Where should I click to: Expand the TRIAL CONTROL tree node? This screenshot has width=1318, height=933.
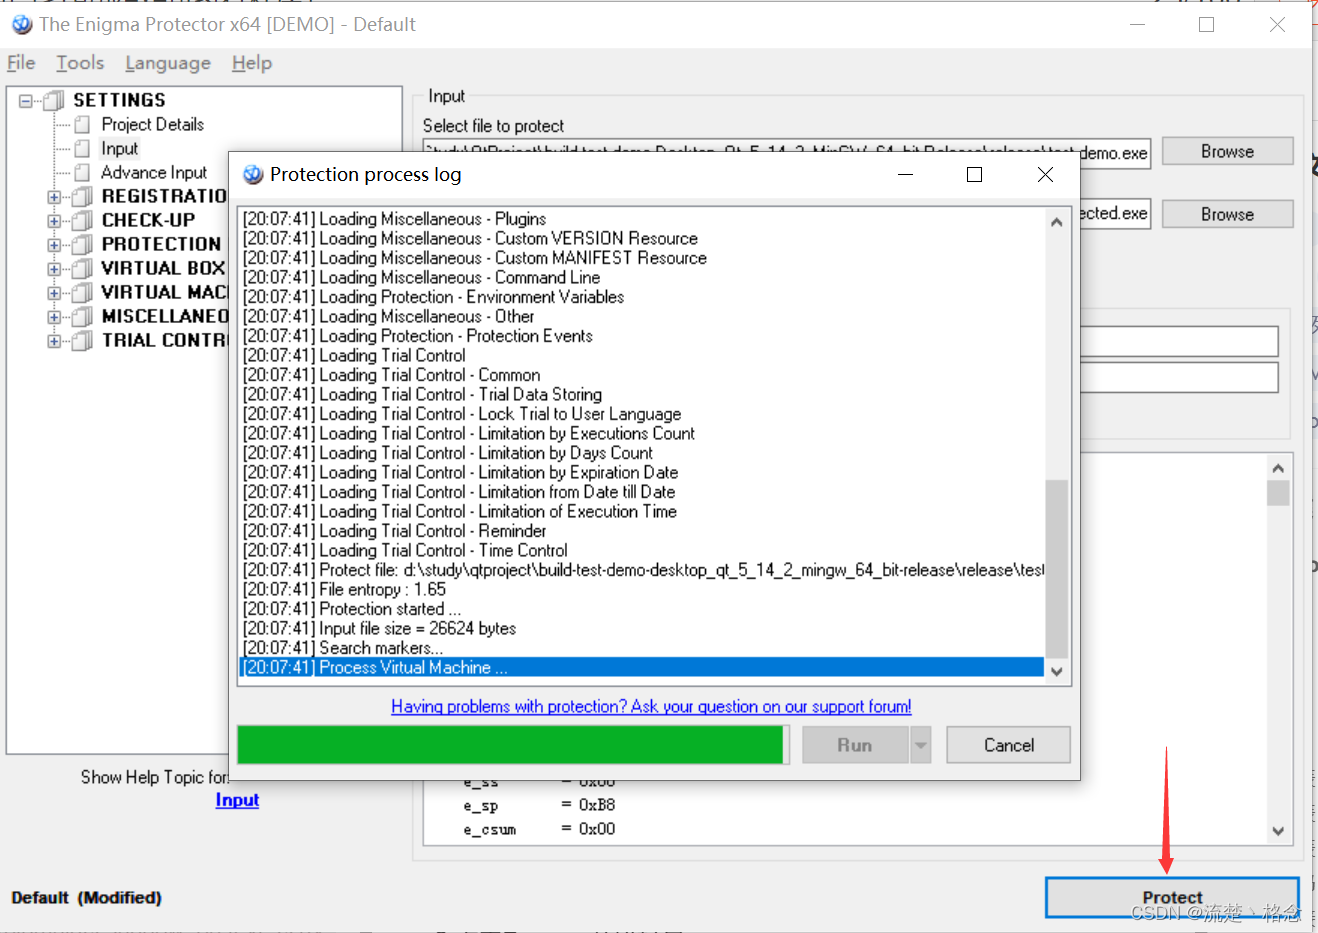pyautogui.click(x=54, y=341)
